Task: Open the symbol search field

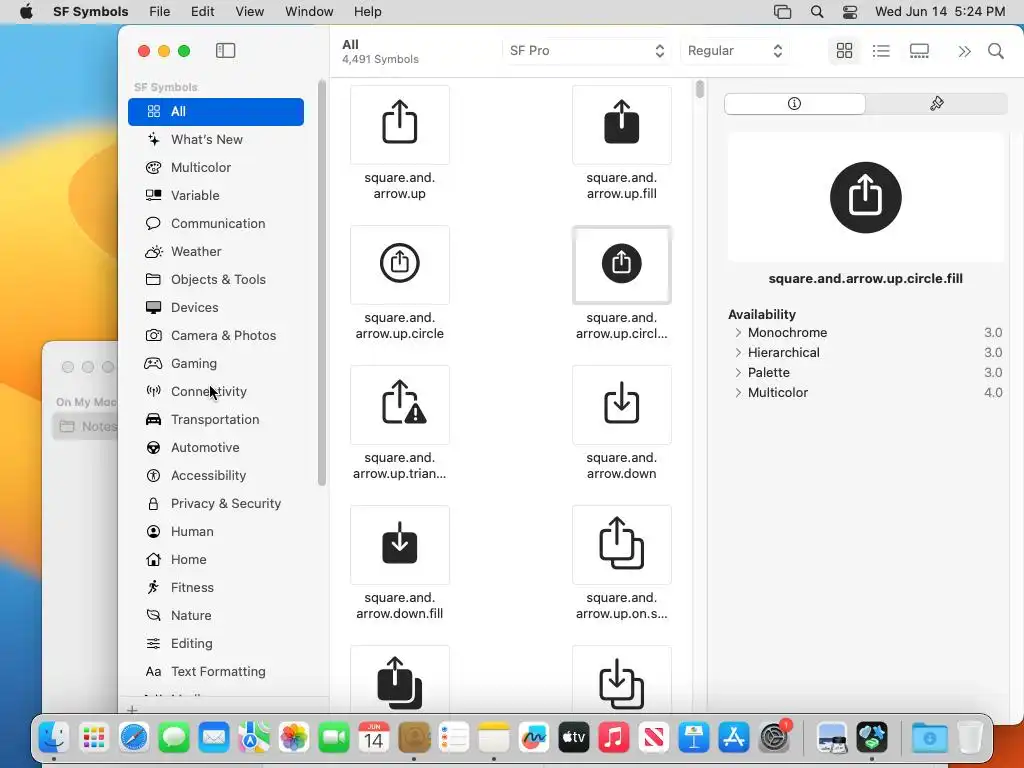Action: [x=996, y=51]
